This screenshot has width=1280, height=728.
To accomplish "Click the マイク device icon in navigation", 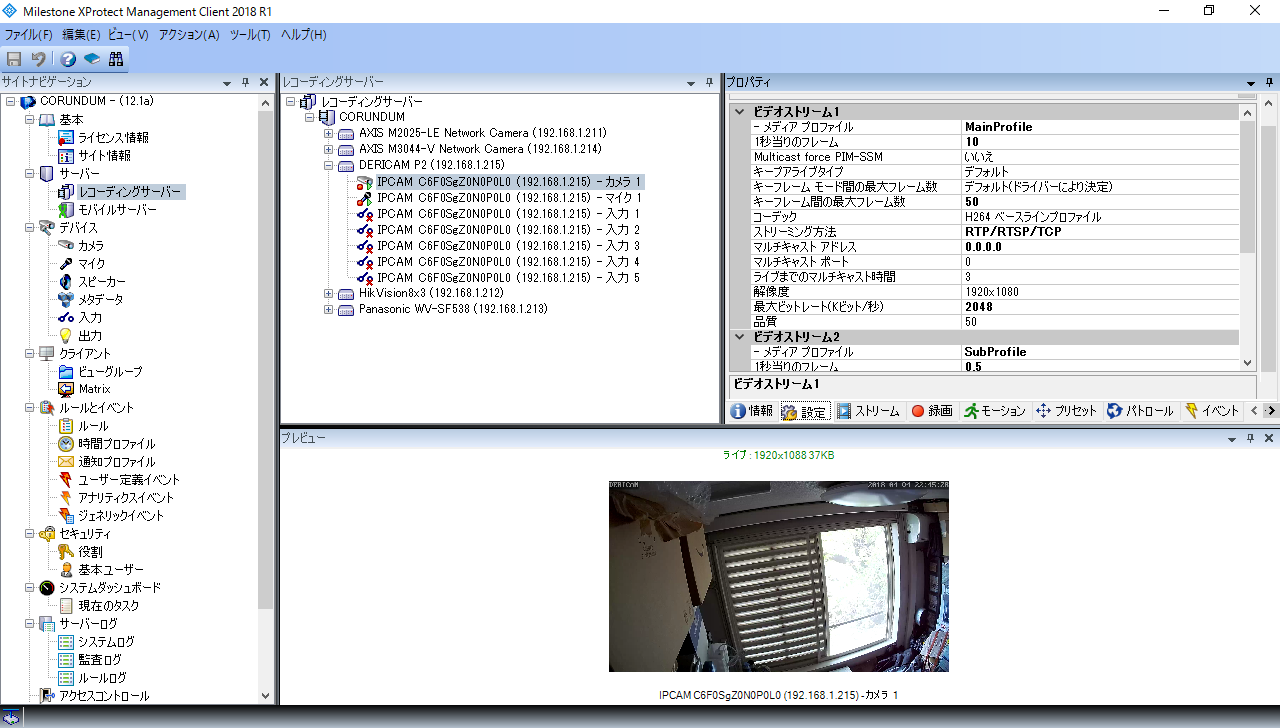I will coord(66,264).
